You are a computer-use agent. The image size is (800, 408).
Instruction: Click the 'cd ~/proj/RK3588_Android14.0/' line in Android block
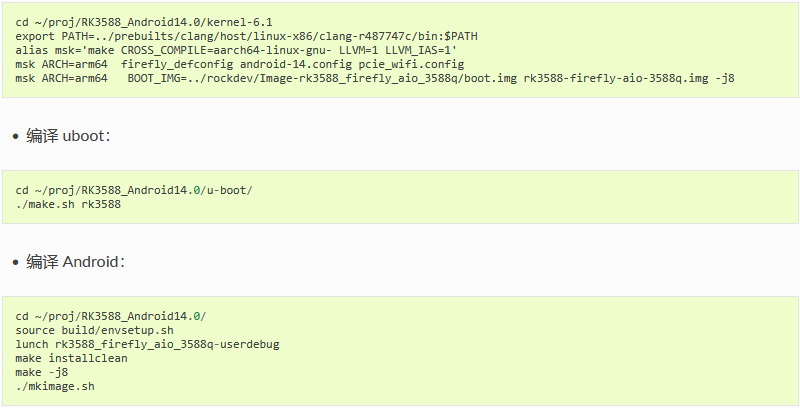click(x=111, y=317)
